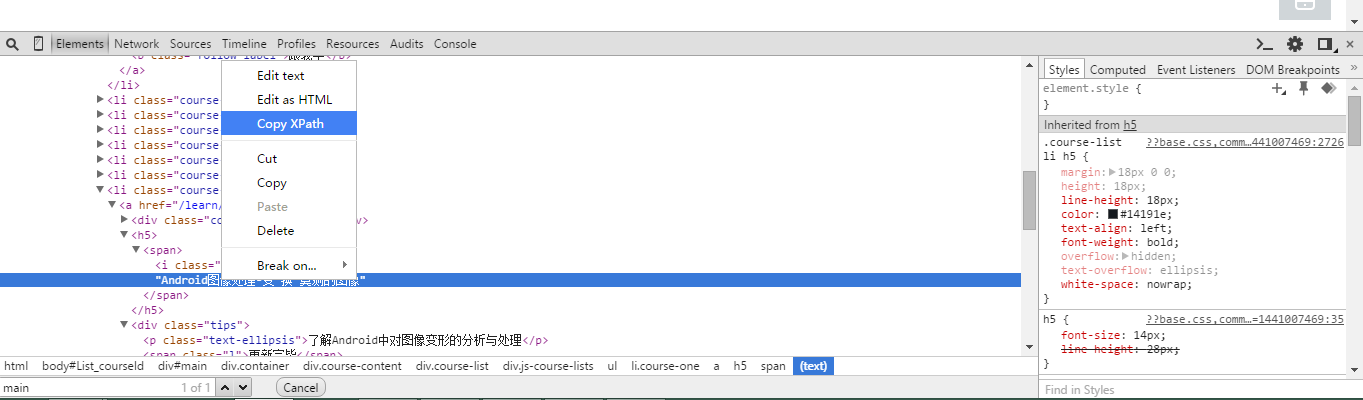Viewport: 1363px width, 400px height.
Task: Go to previous search result arrow
Action: [226, 388]
